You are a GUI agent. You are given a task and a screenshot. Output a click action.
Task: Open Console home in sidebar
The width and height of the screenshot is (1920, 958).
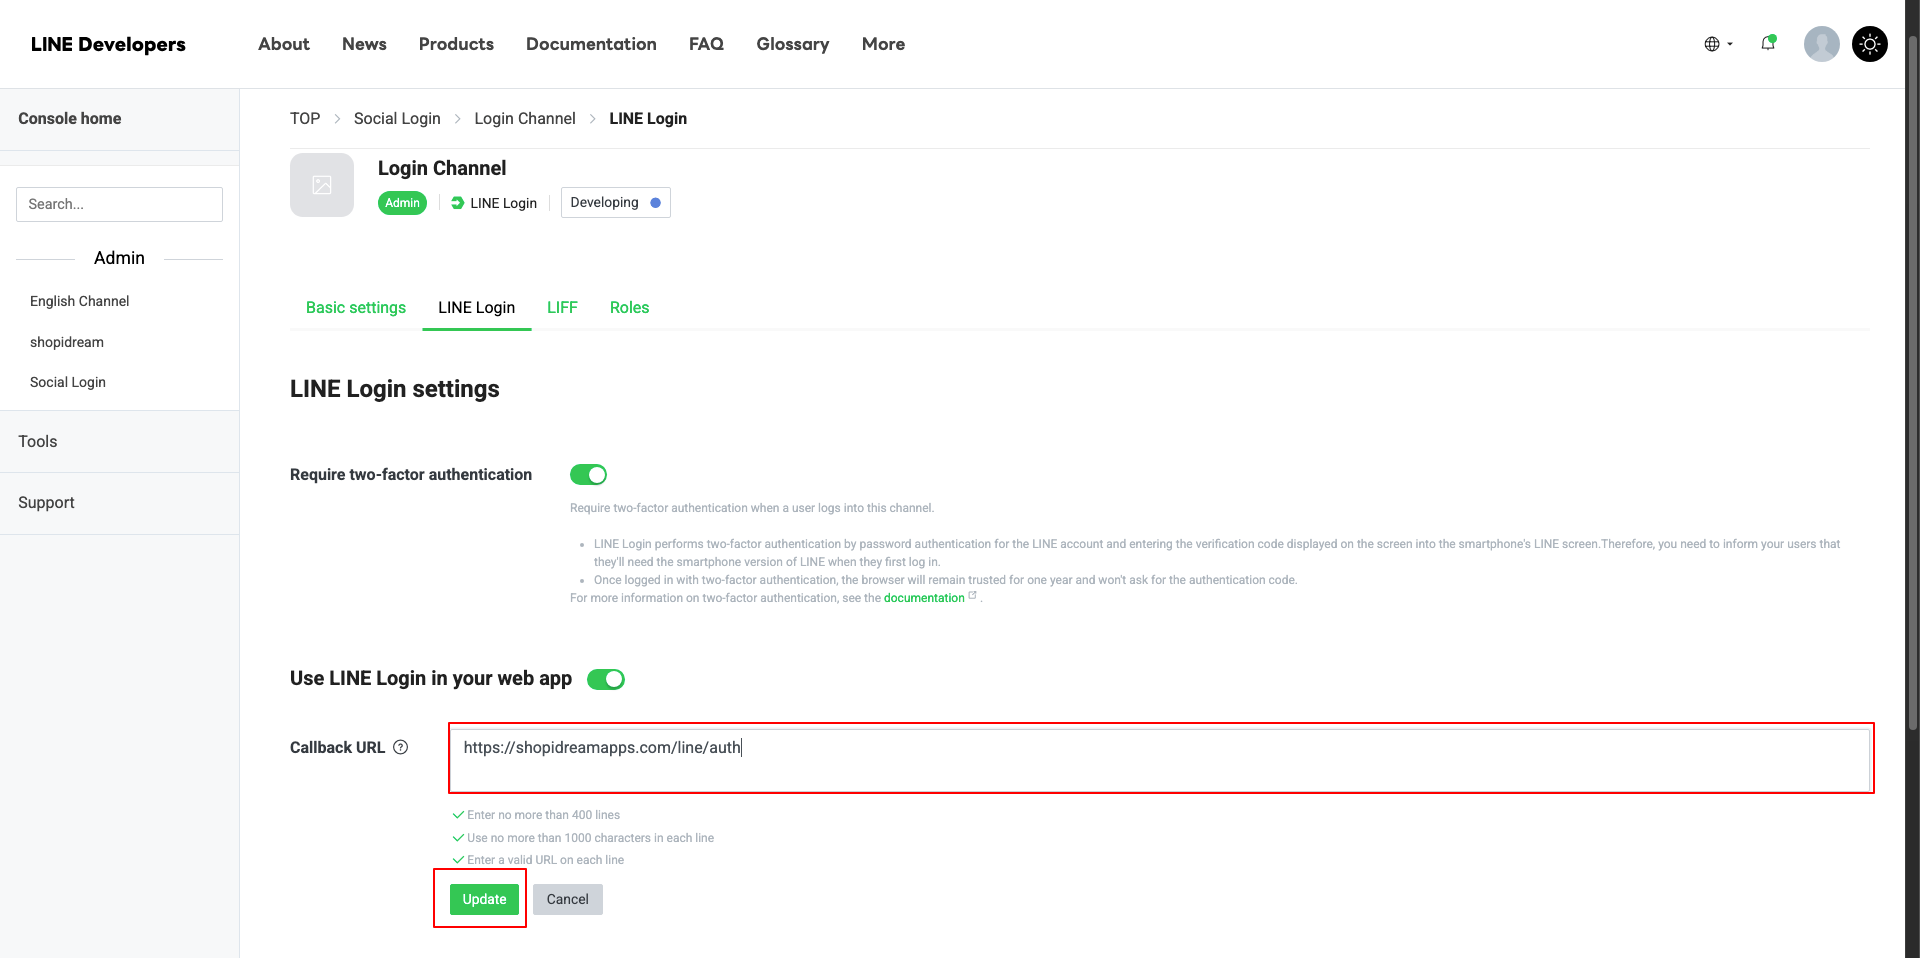(x=70, y=118)
